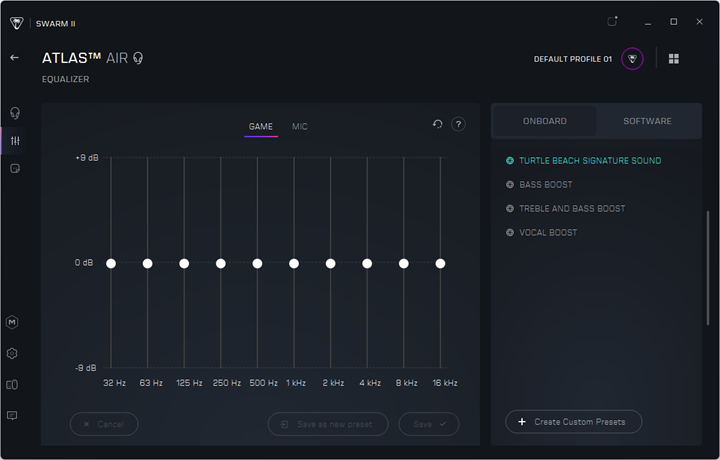Open the headset audio section in sidebar
Image resolution: width=720 pixels, height=460 pixels.
14,113
